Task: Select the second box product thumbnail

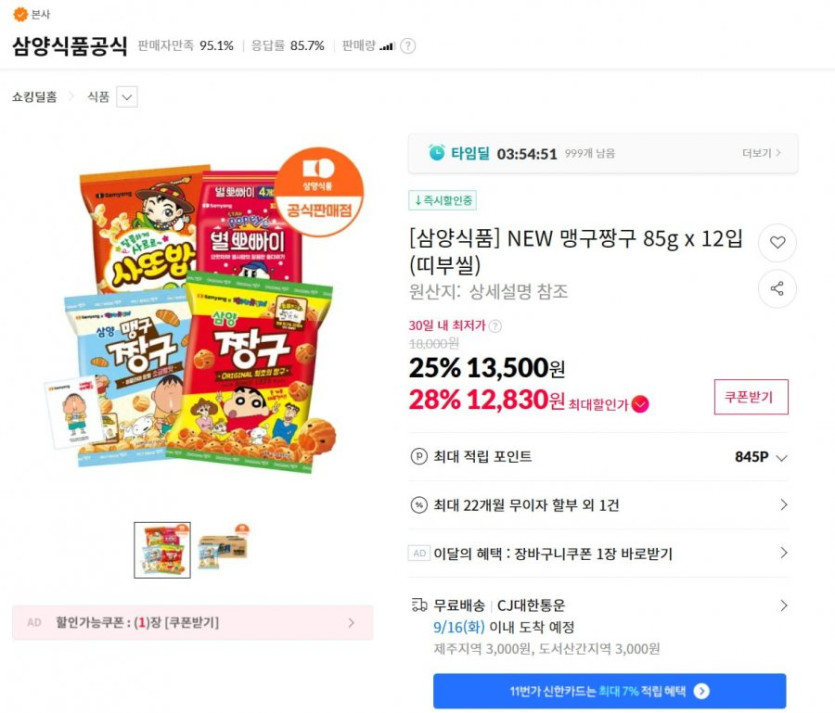Action: click(x=222, y=549)
